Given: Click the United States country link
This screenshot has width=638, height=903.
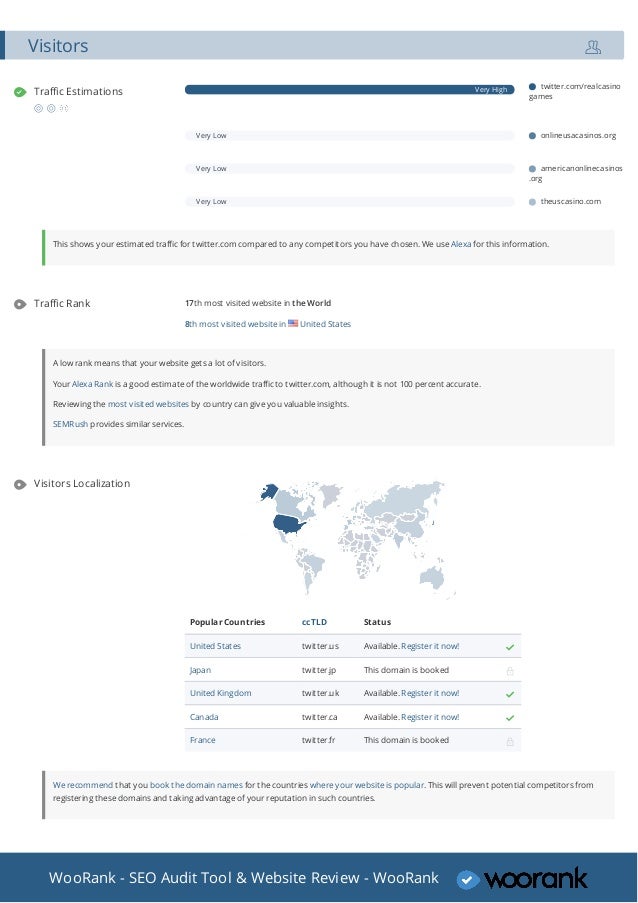Looking at the screenshot, I should [x=215, y=646].
